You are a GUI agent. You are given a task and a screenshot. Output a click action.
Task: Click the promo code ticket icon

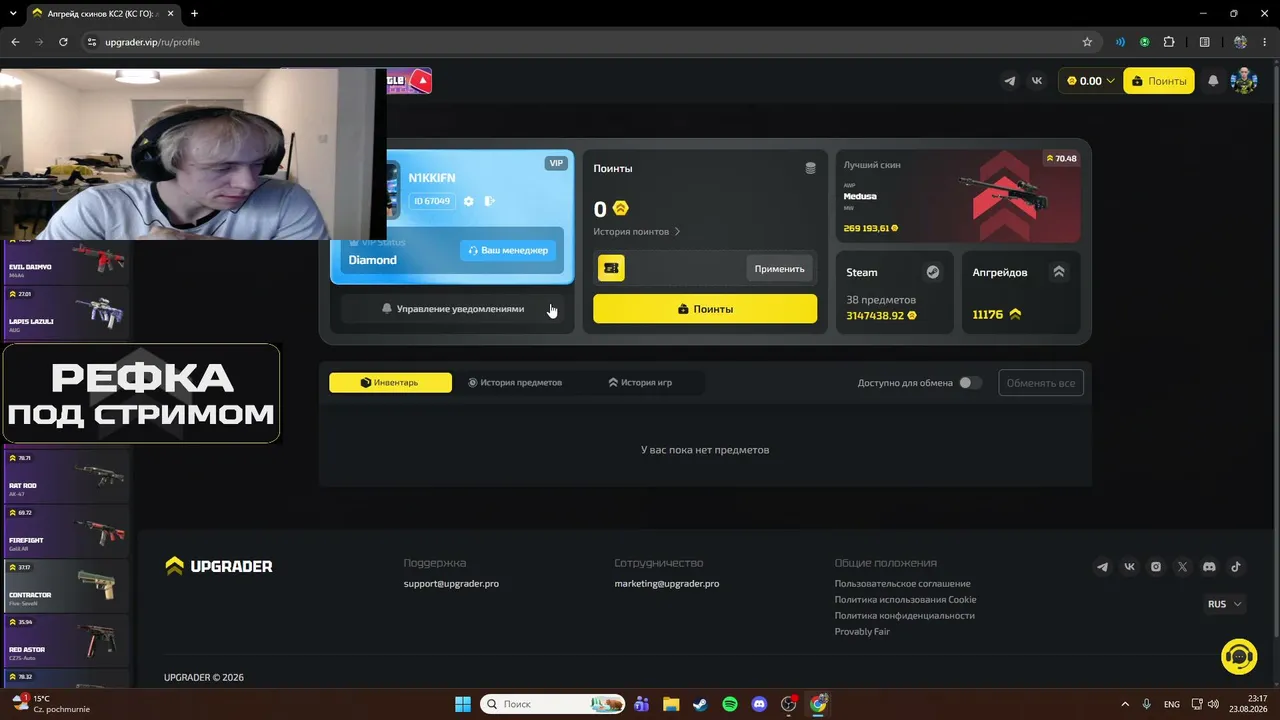611,268
